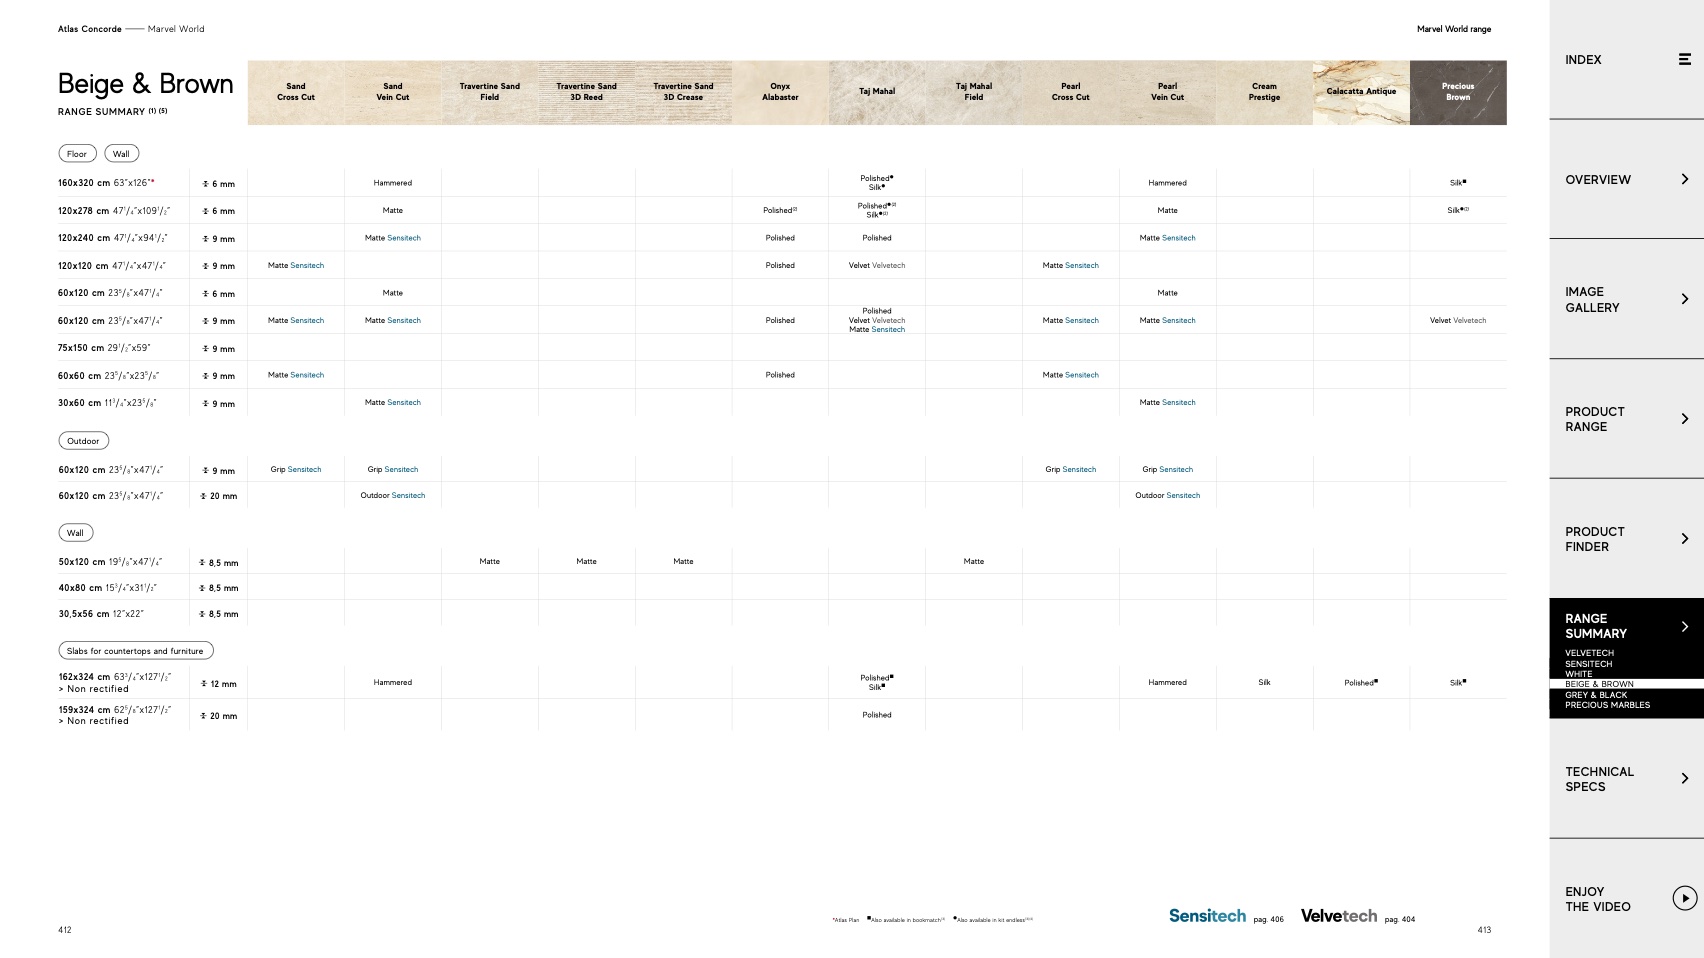Click the Velvetech logo at page bottom
The image size is (1704, 958).
pyautogui.click(x=1338, y=916)
